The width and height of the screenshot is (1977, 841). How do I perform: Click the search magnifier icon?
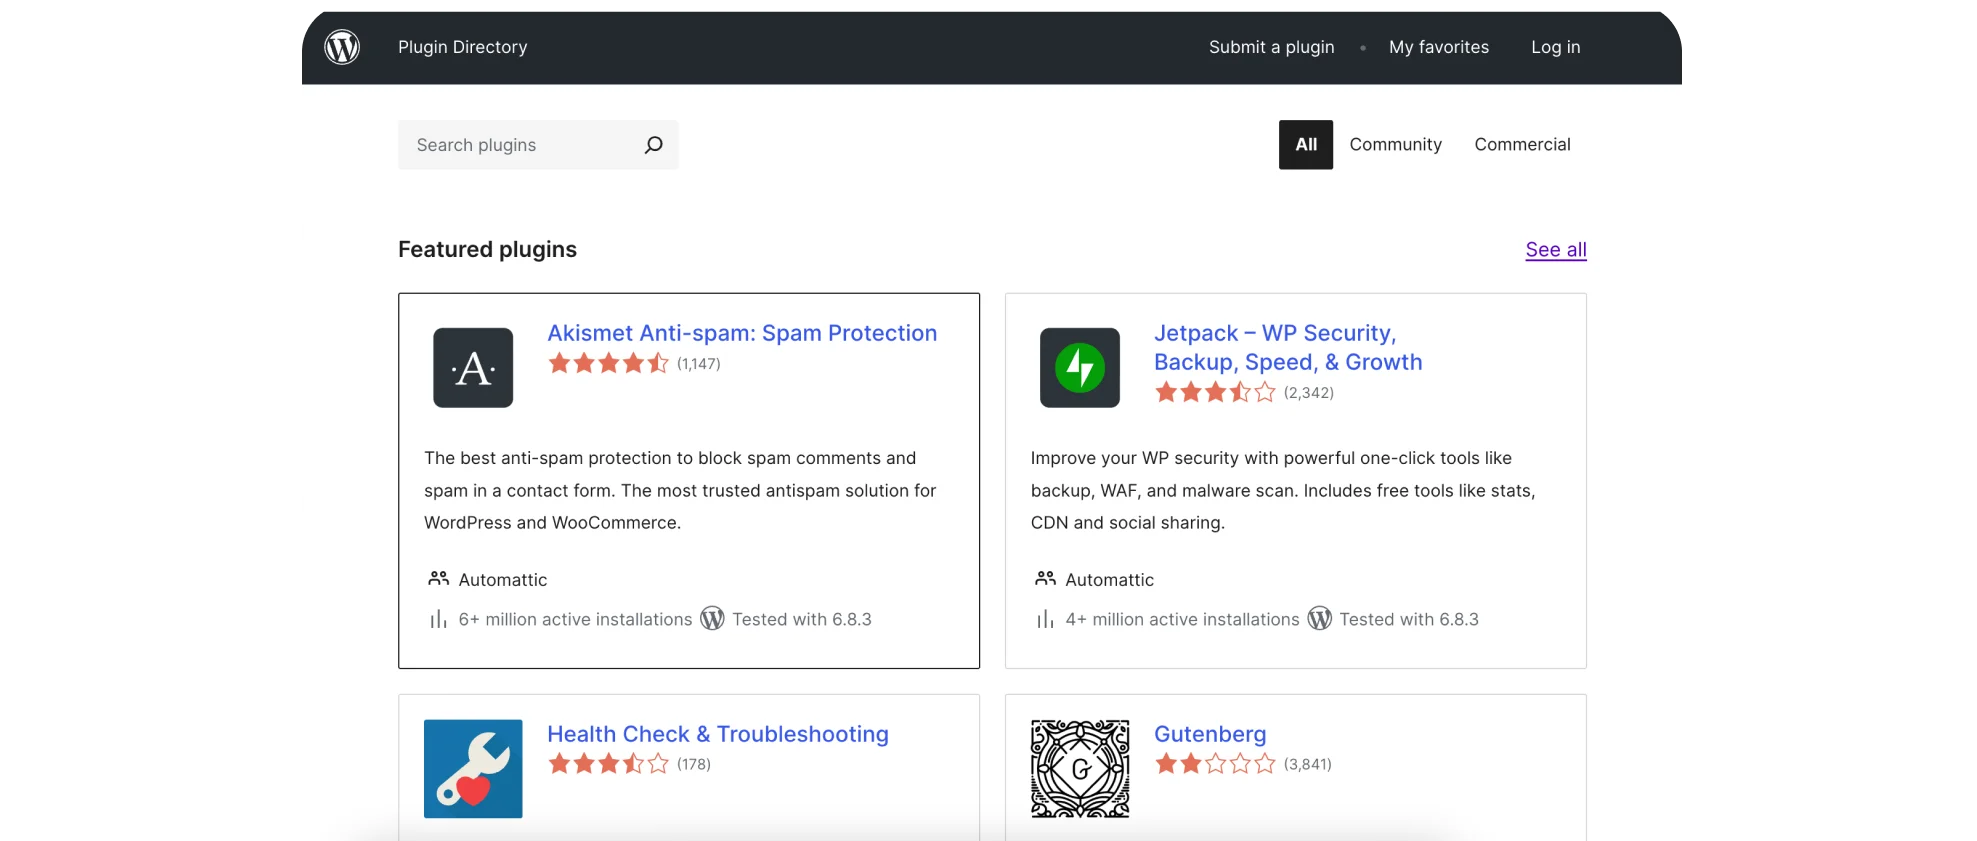tap(653, 145)
